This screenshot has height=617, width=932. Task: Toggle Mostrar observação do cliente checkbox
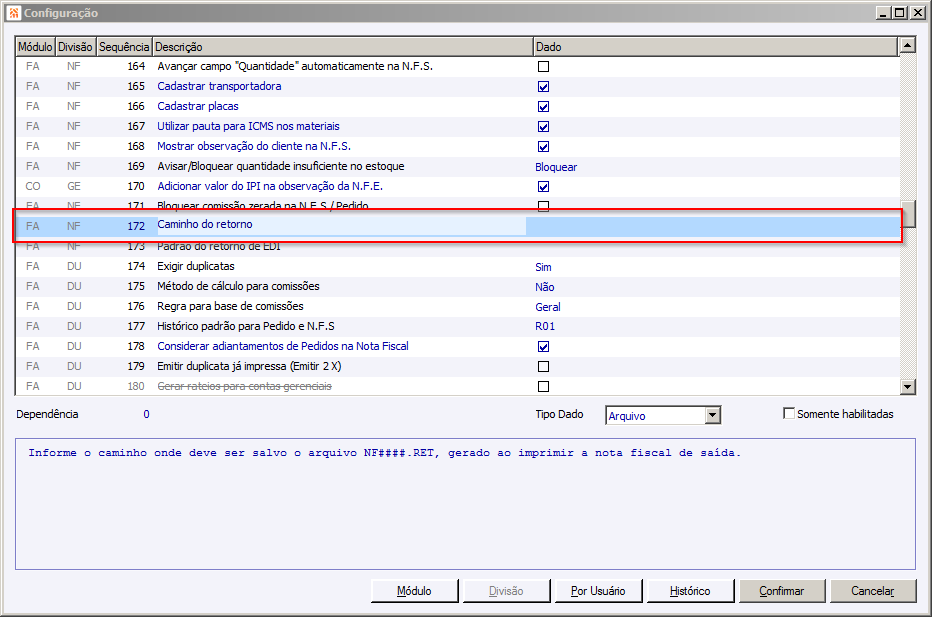[543, 146]
